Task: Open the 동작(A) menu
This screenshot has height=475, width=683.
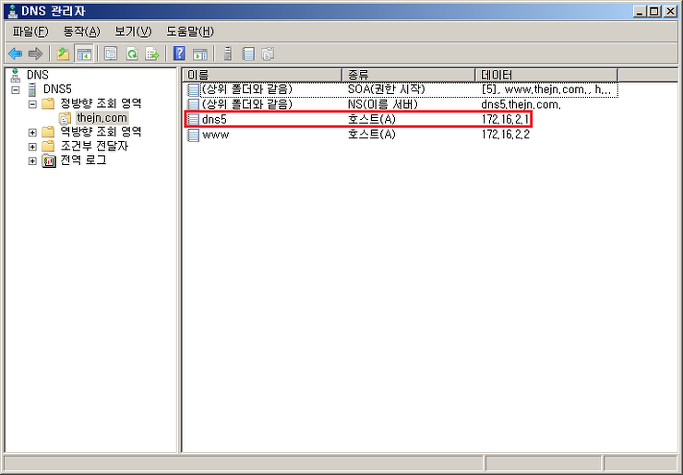Action: 82,32
